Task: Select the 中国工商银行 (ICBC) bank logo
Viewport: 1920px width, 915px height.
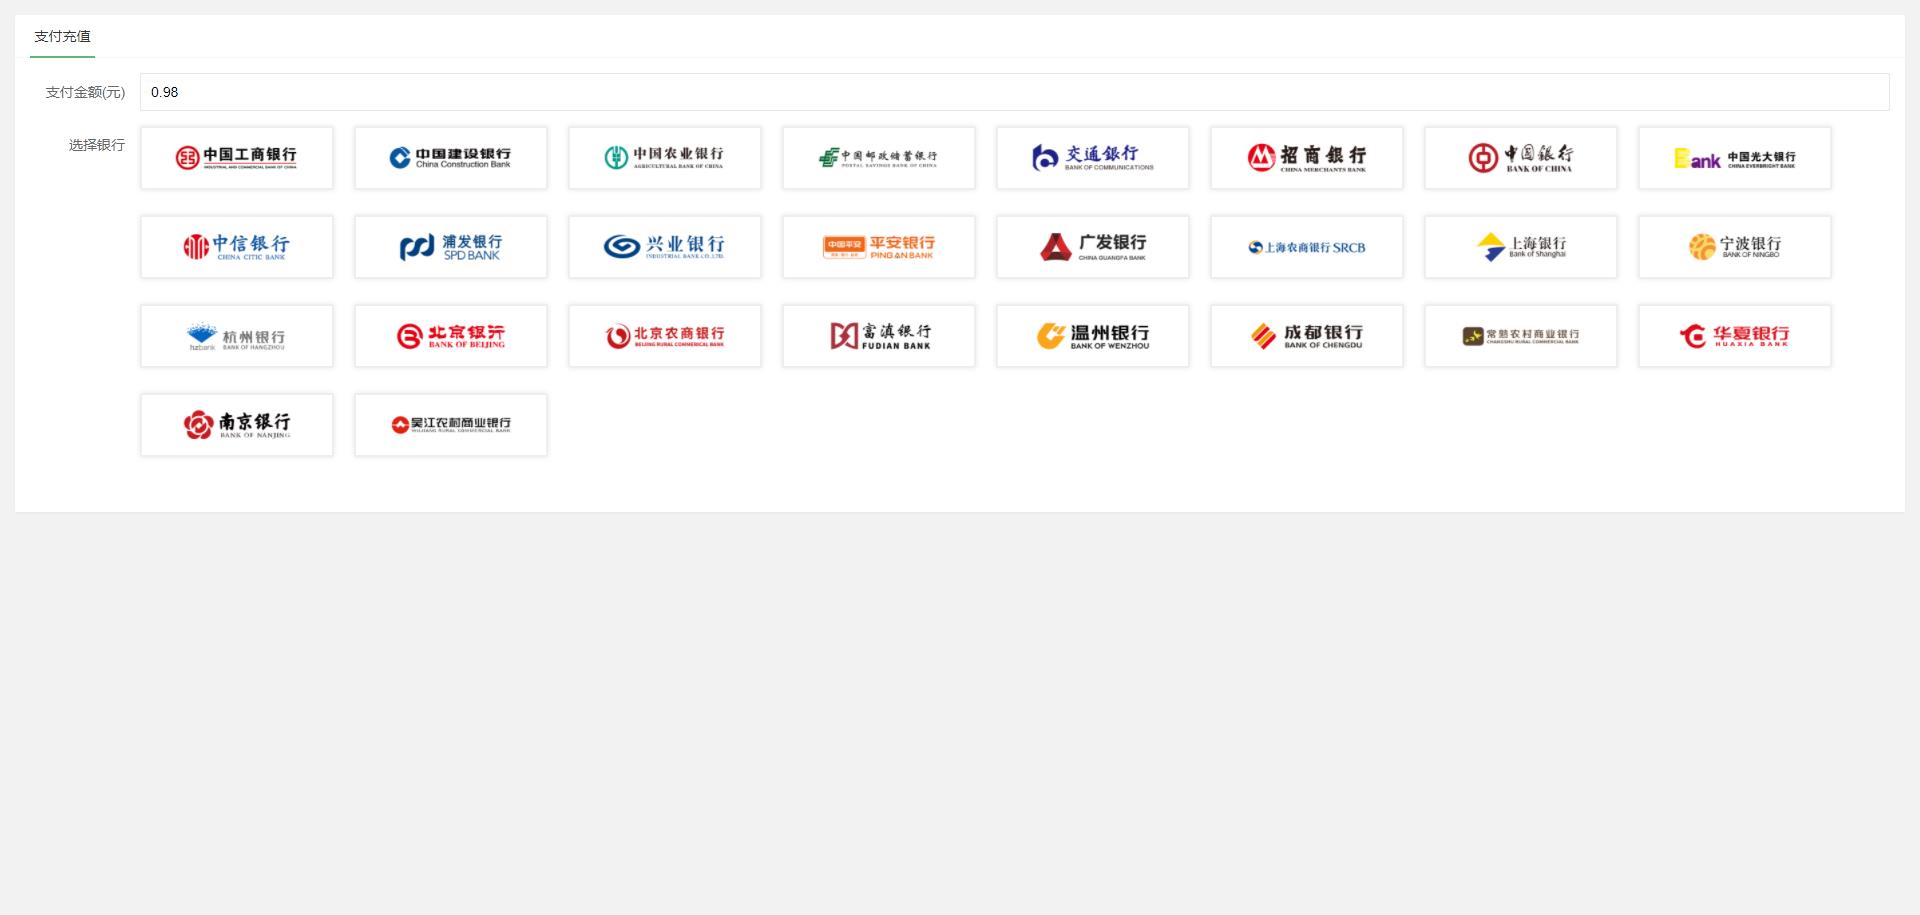Action: [237, 158]
